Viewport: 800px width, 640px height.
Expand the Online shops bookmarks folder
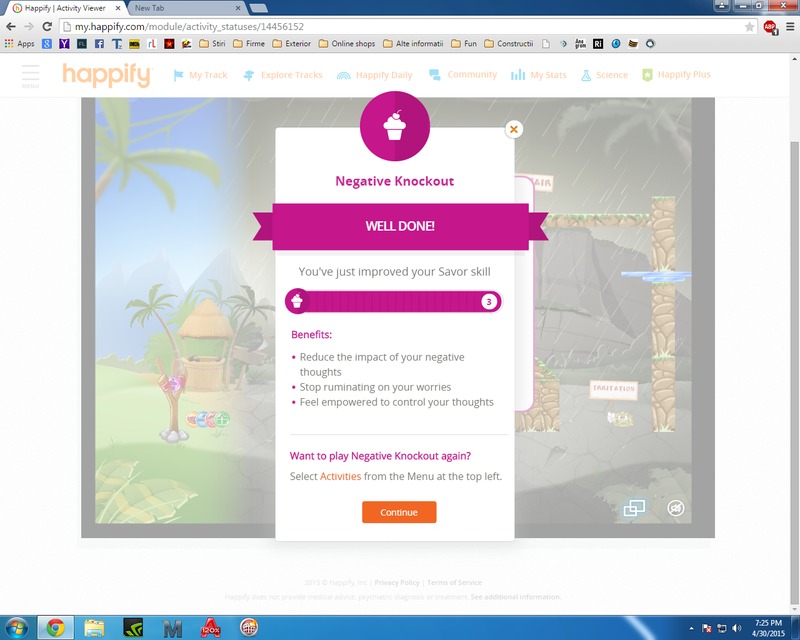point(347,44)
